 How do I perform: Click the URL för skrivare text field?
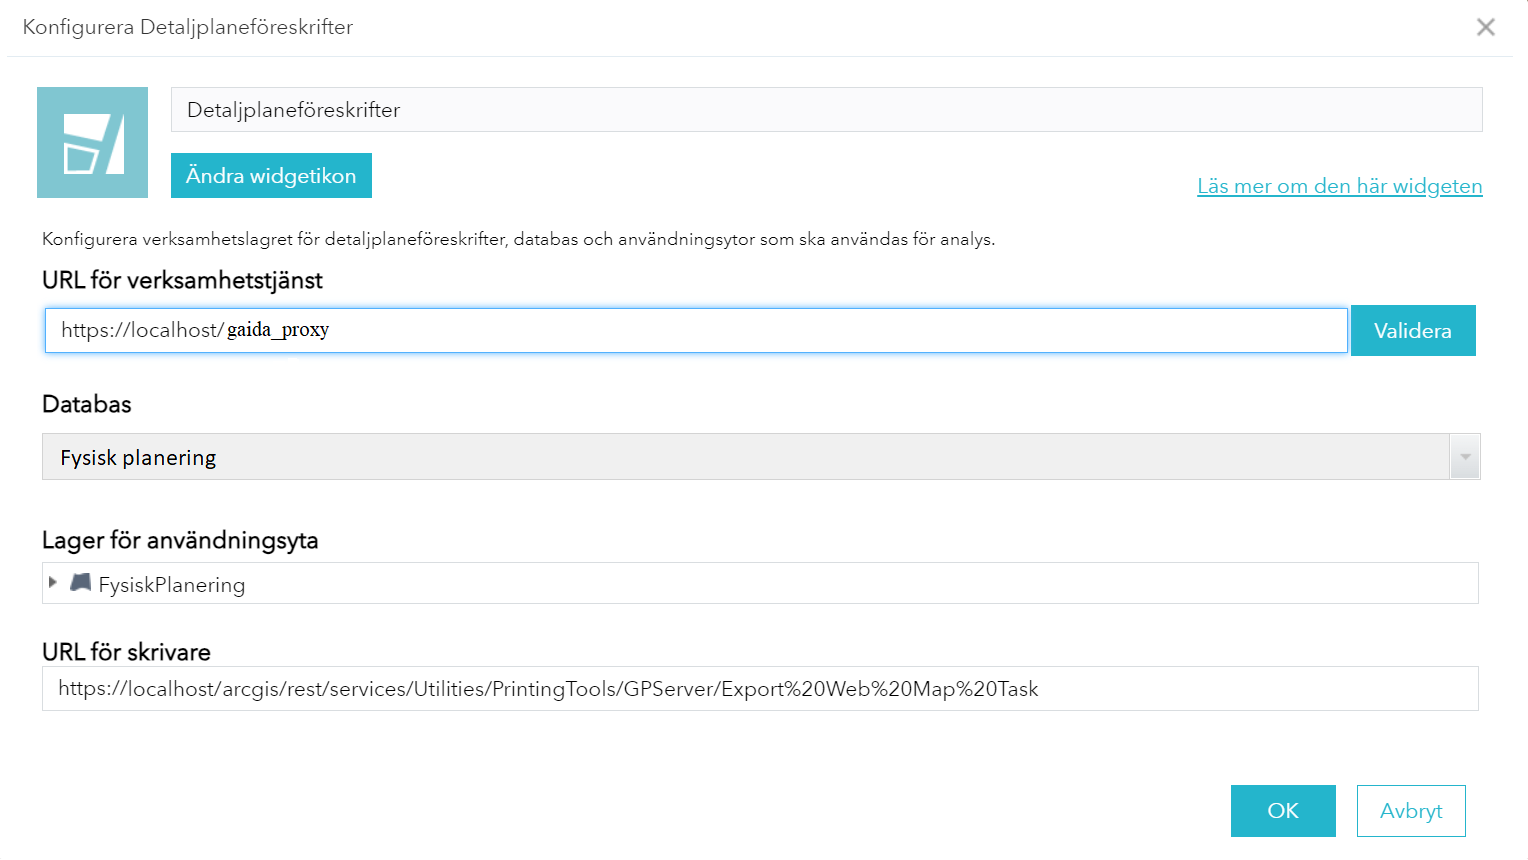759,689
